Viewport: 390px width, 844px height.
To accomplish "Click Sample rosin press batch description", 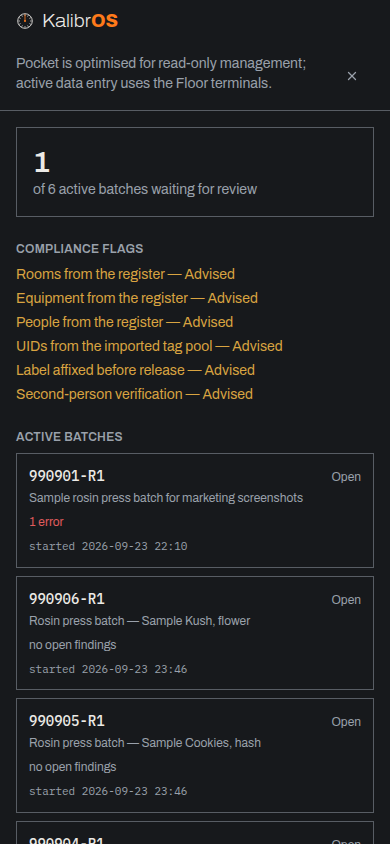I will coord(166,498).
